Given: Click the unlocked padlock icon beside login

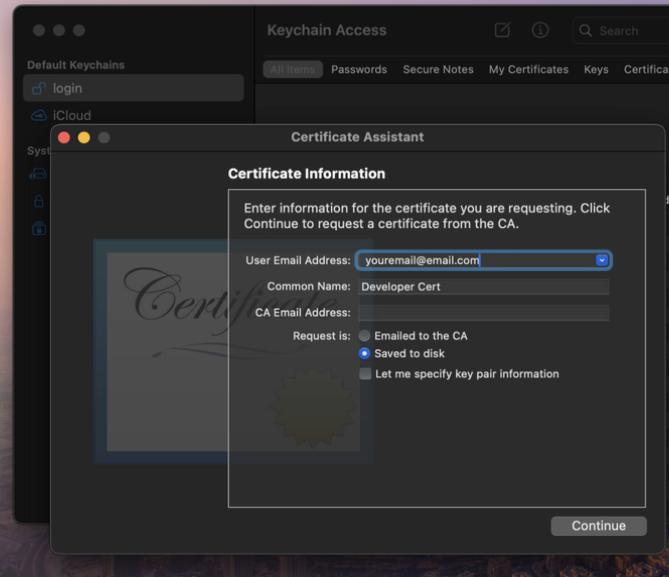Looking at the screenshot, I should pos(39,88).
